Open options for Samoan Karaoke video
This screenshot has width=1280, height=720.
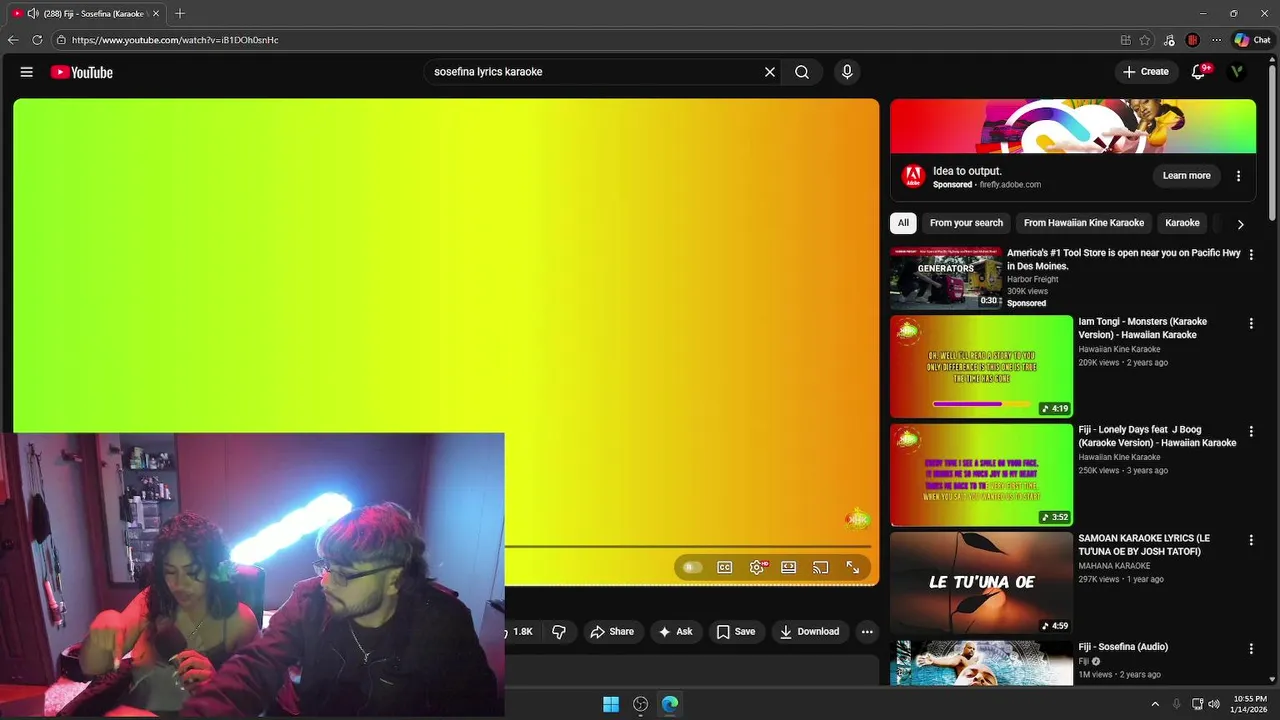pos(1251,540)
